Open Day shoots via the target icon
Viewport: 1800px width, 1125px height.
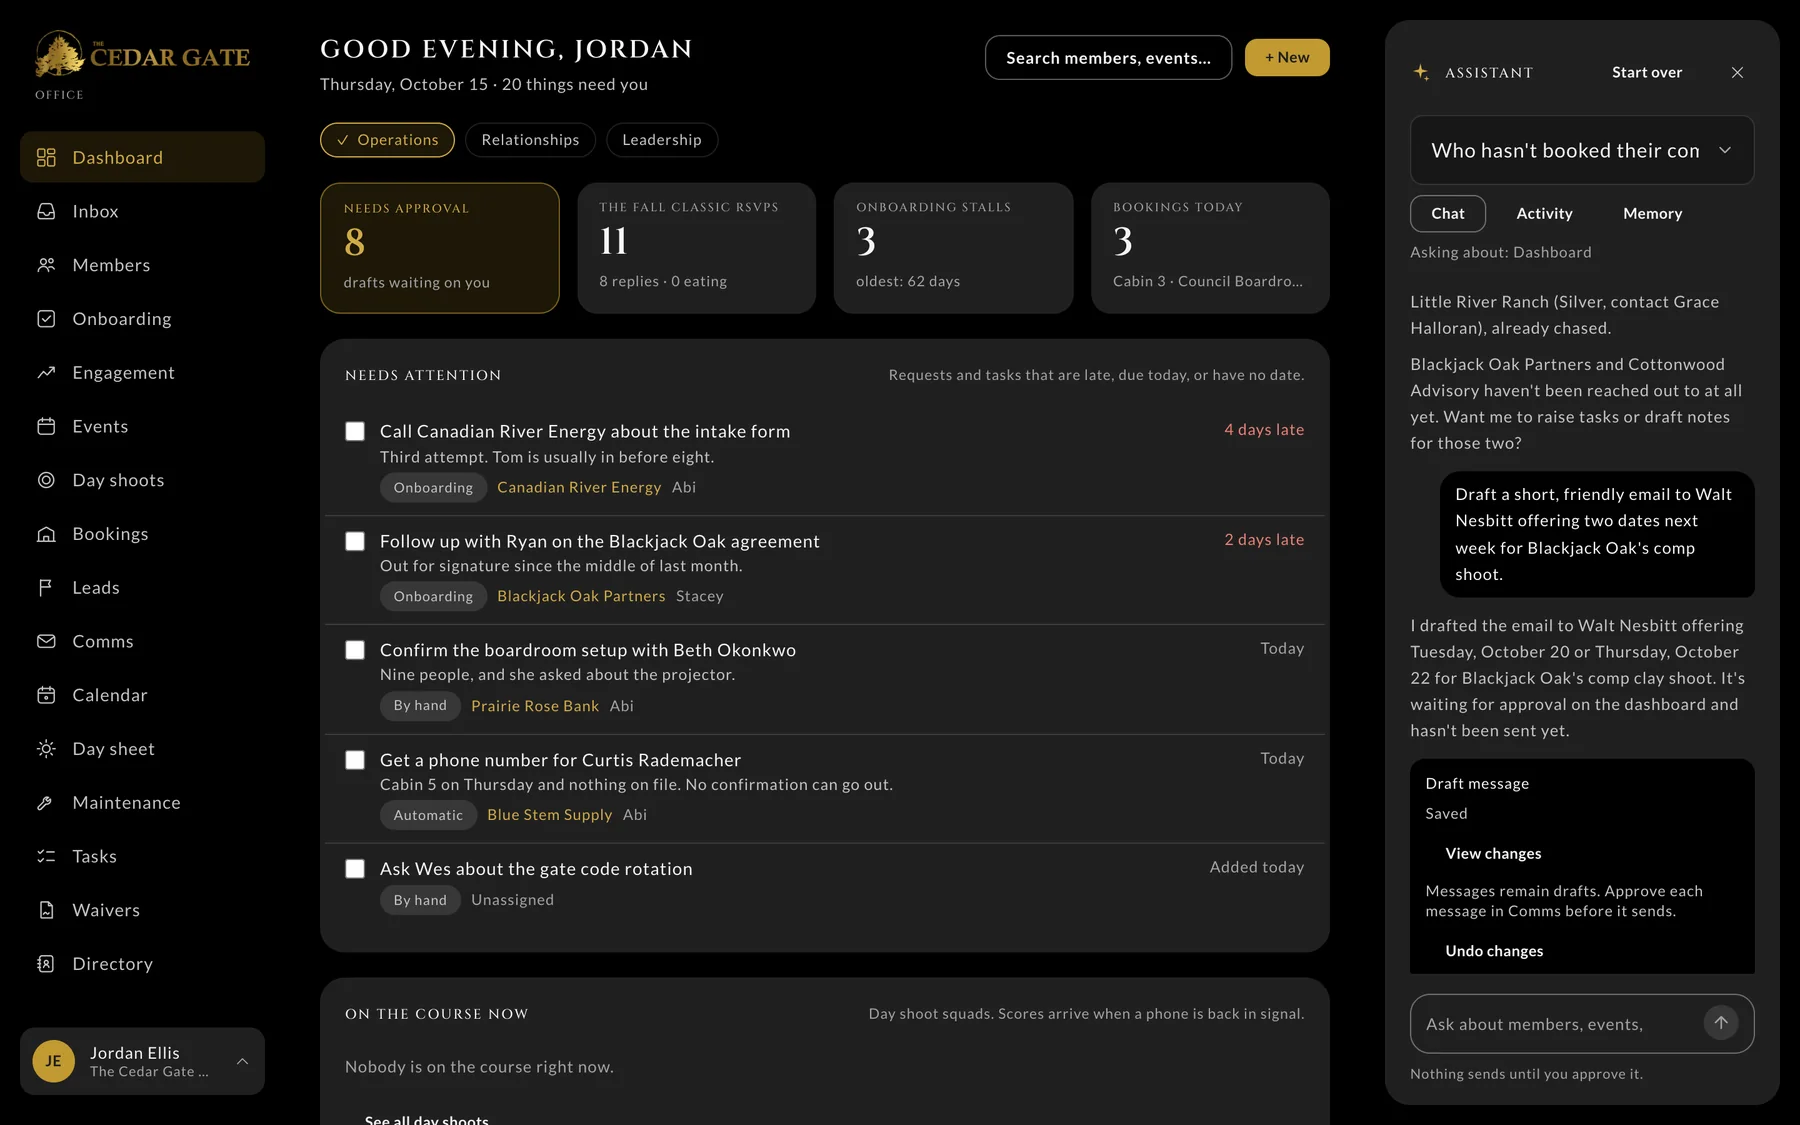(46, 480)
